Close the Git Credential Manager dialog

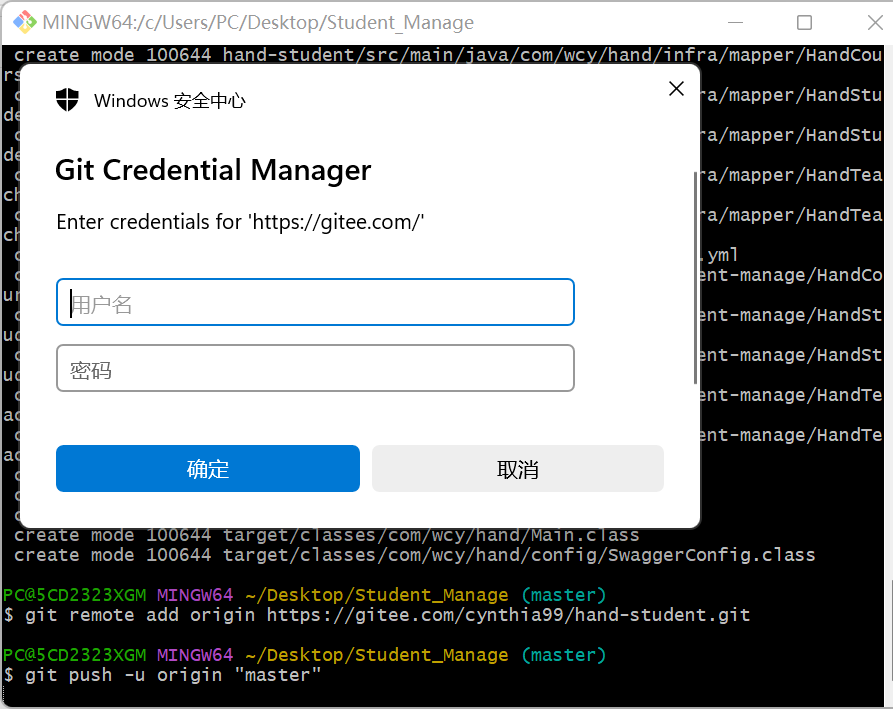(x=676, y=88)
